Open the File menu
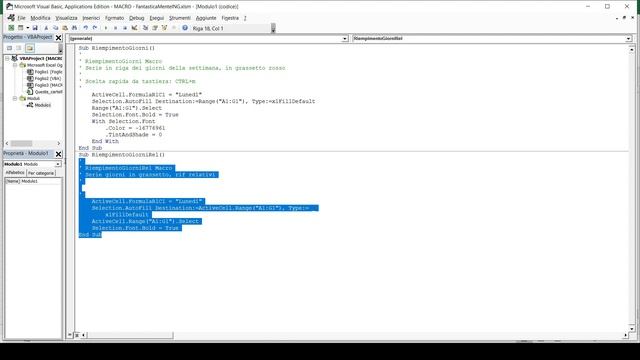Viewport: 640px width, 360px height. point(21,18)
